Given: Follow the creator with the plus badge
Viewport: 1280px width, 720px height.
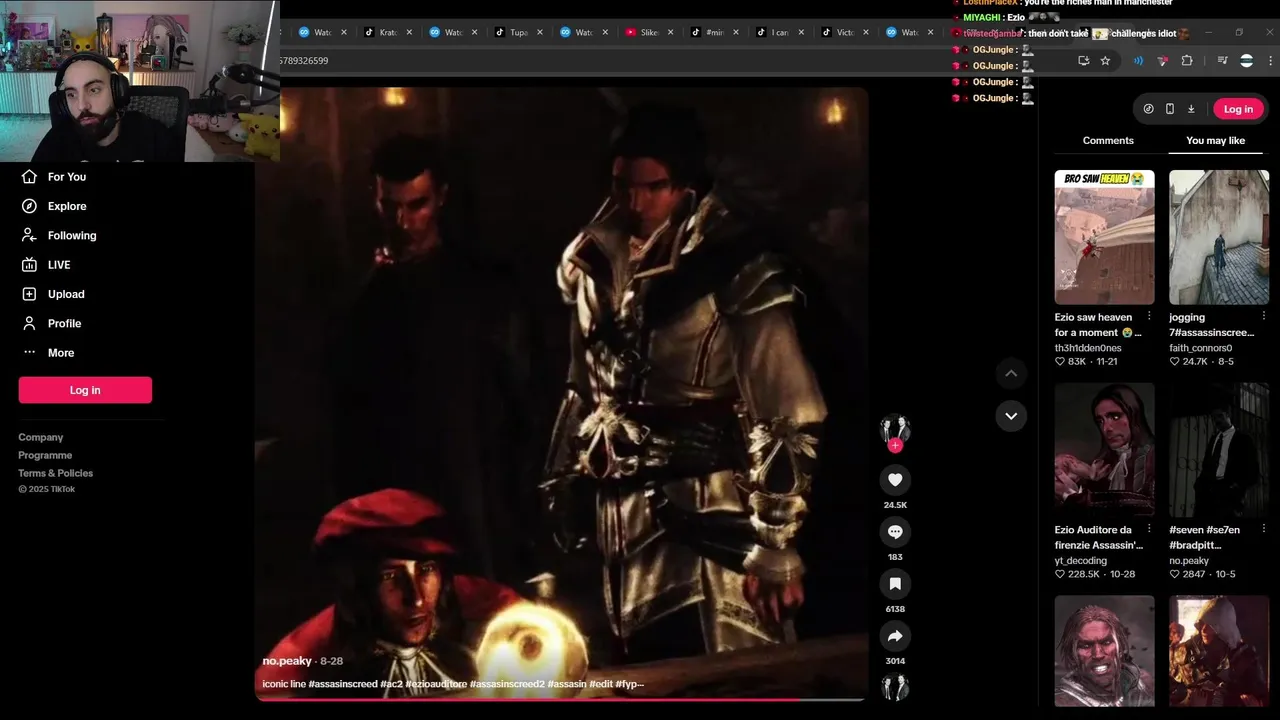Looking at the screenshot, I should click(895, 445).
